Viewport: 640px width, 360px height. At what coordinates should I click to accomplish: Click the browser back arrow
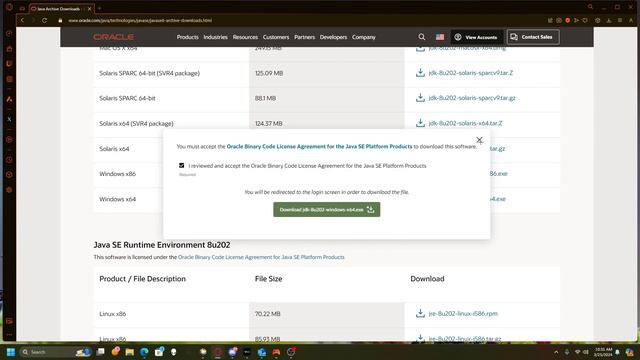(22, 20)
